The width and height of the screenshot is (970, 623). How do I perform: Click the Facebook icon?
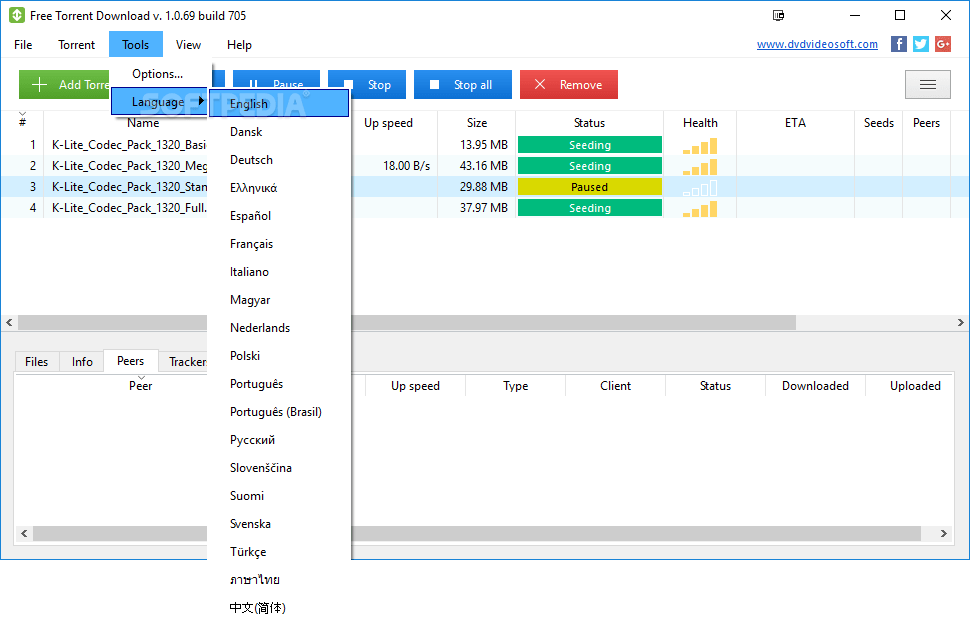898,44
